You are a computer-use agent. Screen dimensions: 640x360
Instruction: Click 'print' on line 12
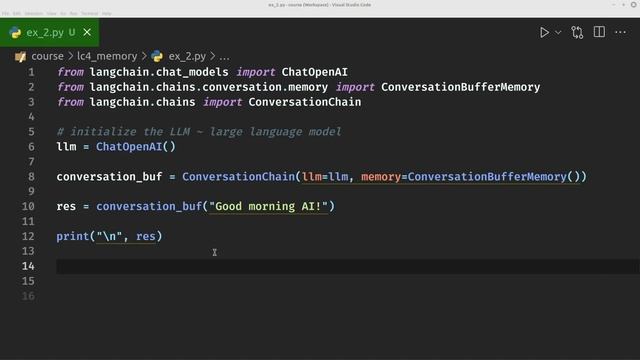point(73,236)
